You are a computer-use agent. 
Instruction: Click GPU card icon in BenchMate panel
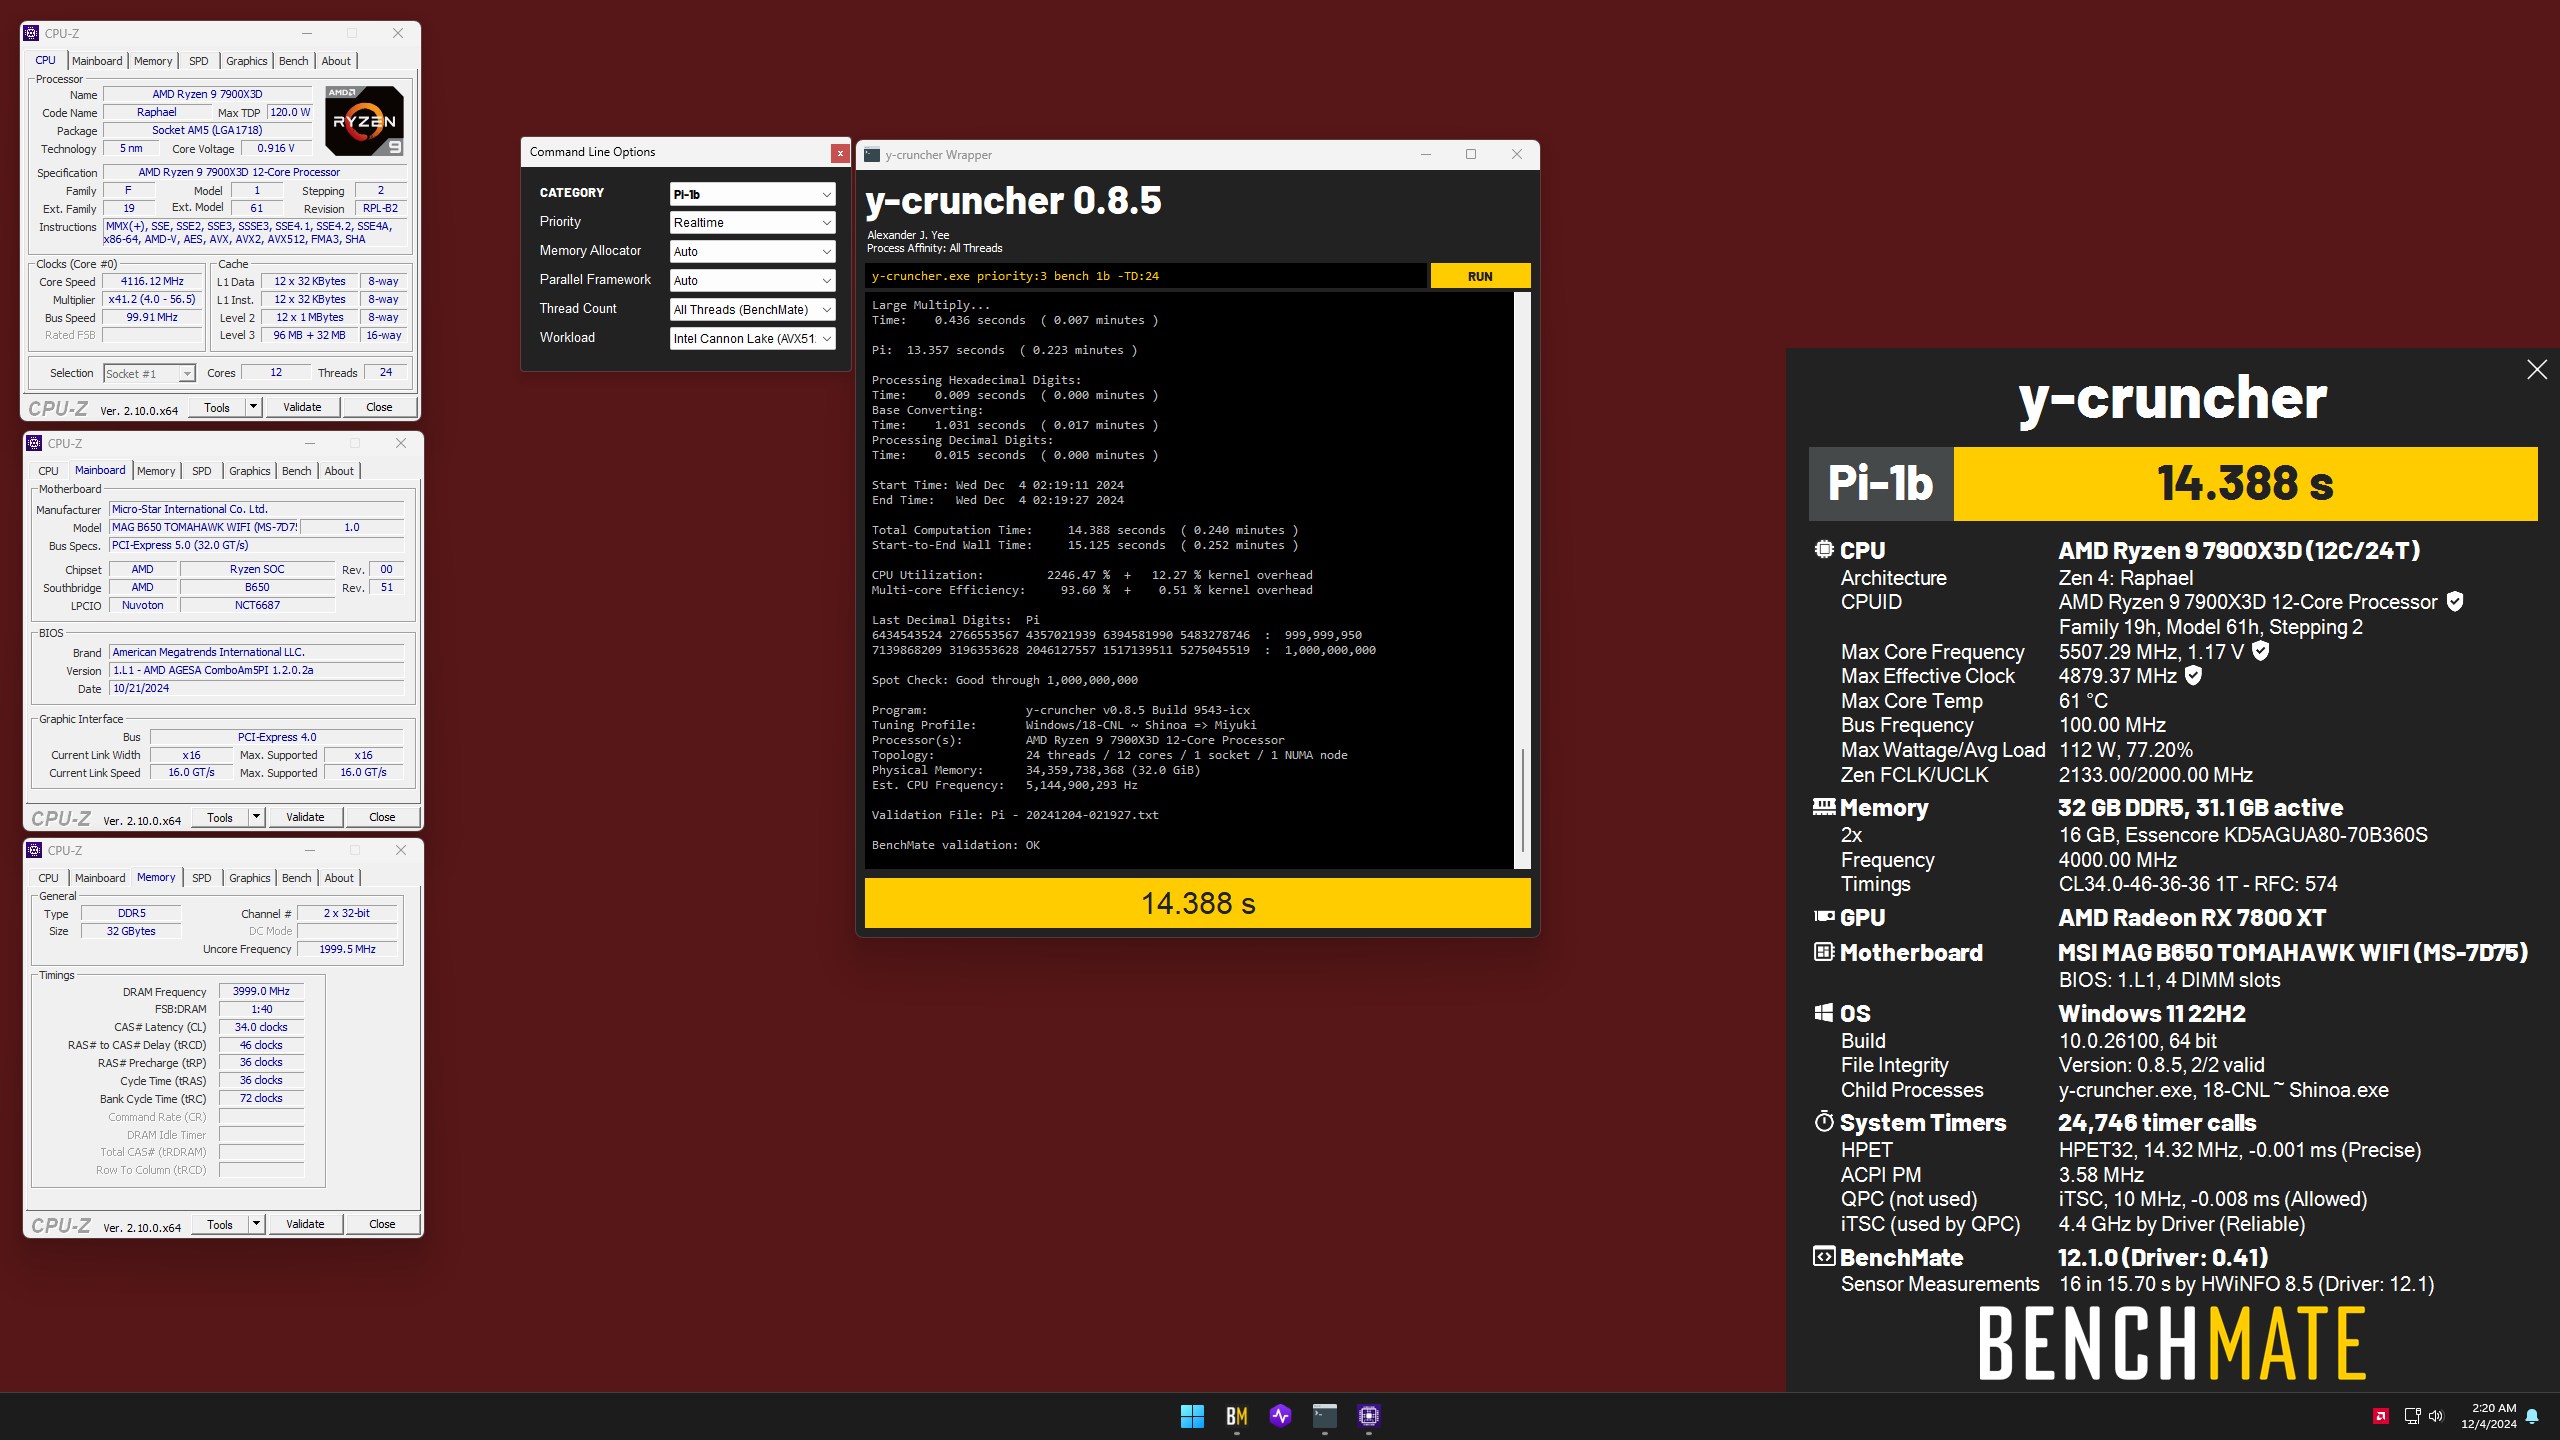point(1824,916)
